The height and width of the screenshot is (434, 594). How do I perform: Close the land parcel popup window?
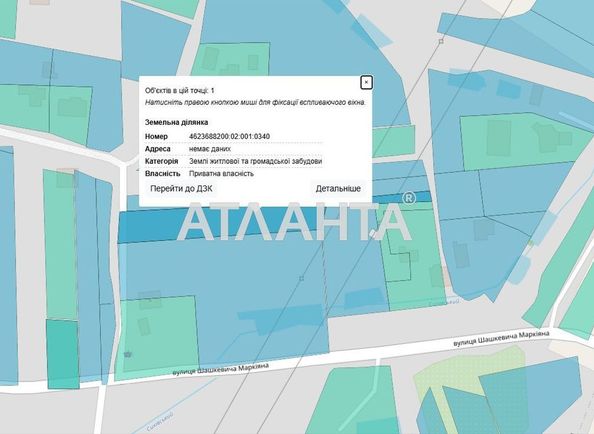[x=366, y=82]
